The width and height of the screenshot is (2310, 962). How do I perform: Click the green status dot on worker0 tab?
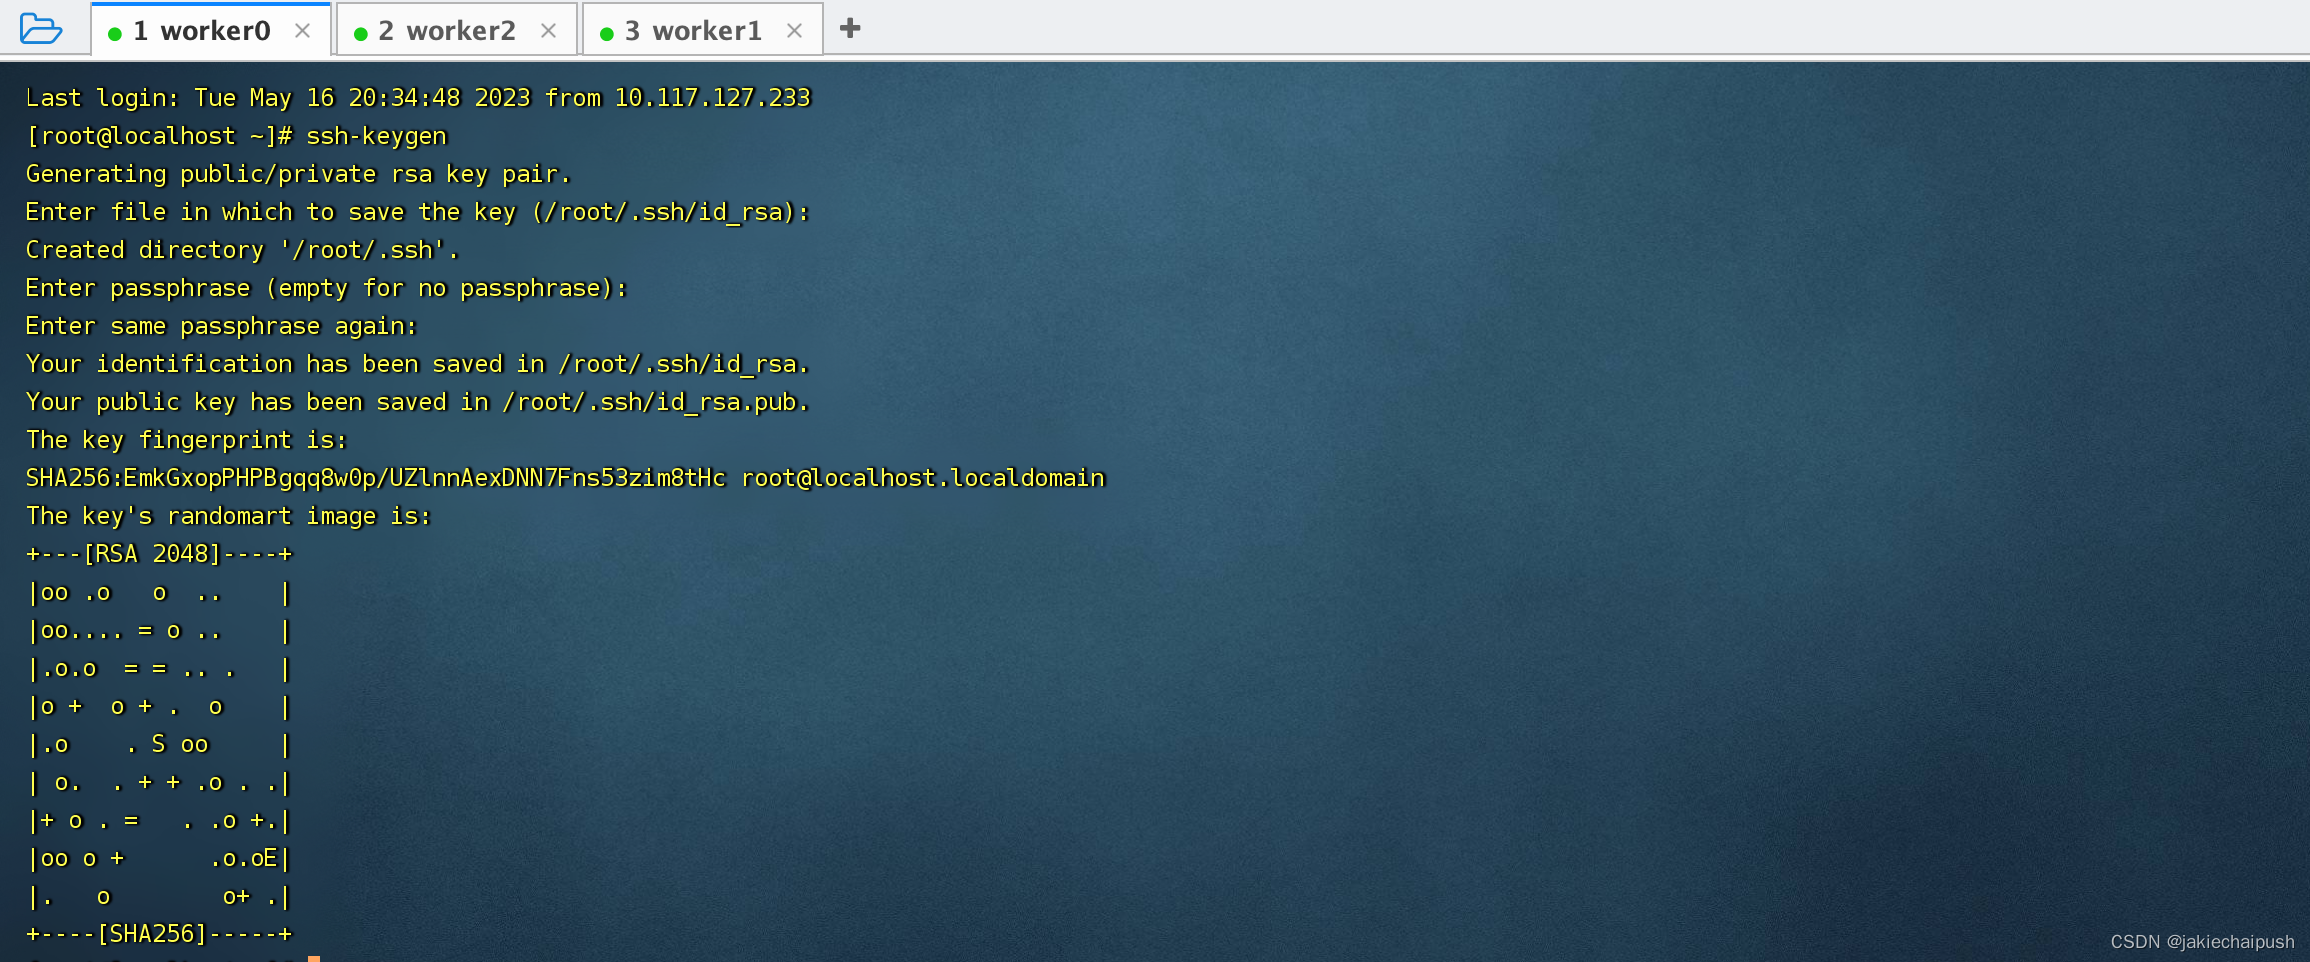click(x=115, y=34)
